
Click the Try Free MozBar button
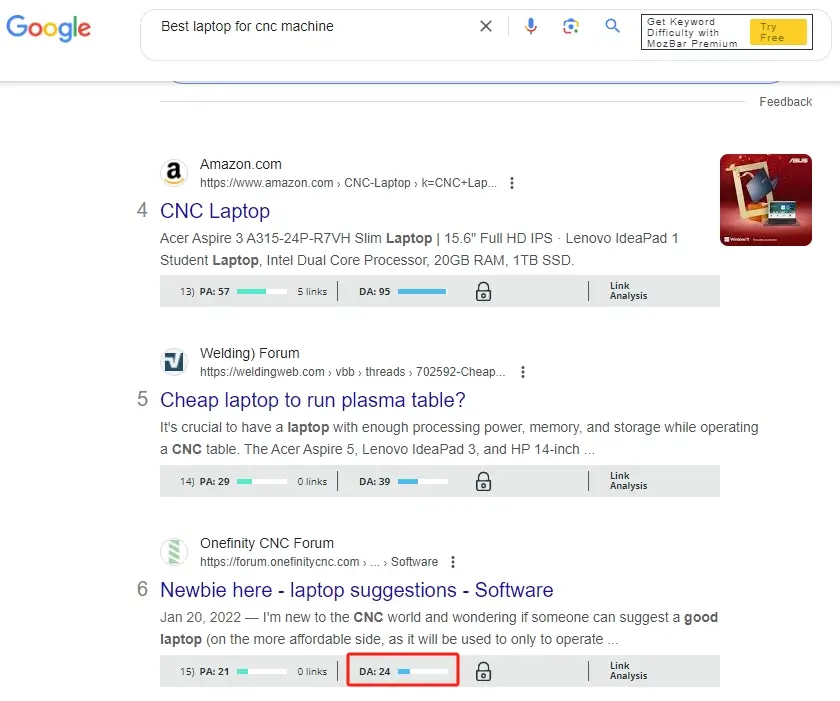pos(778,32)
